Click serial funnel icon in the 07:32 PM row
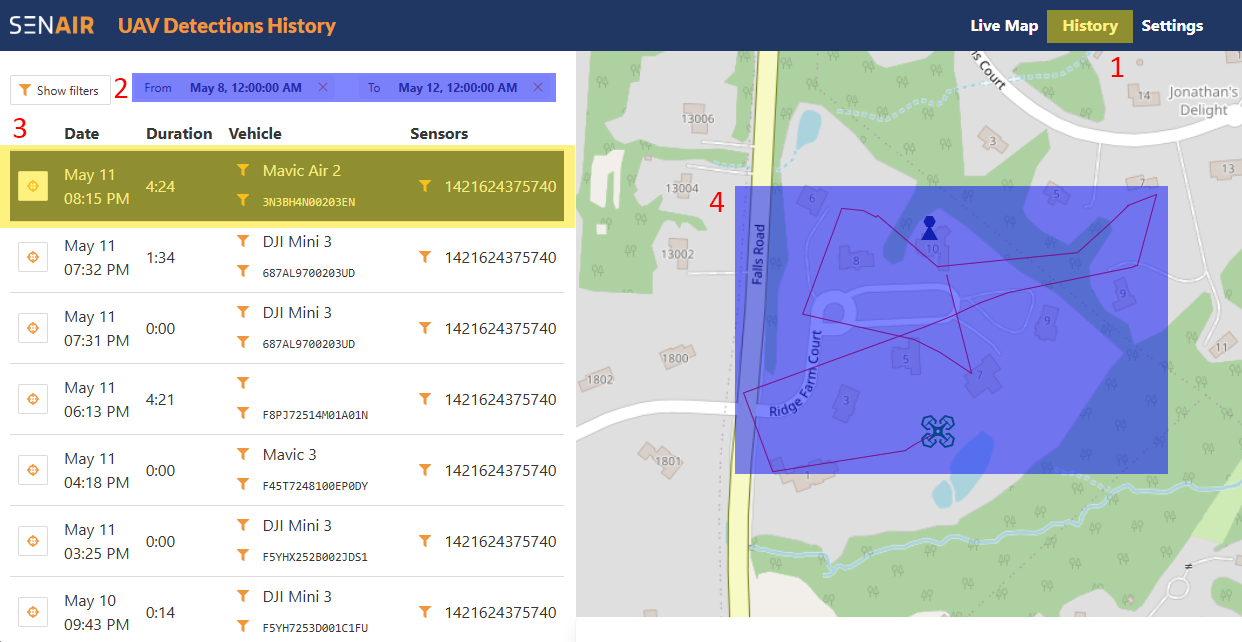This screenshot has width=1242, height=642. click(x=243, y=272)
